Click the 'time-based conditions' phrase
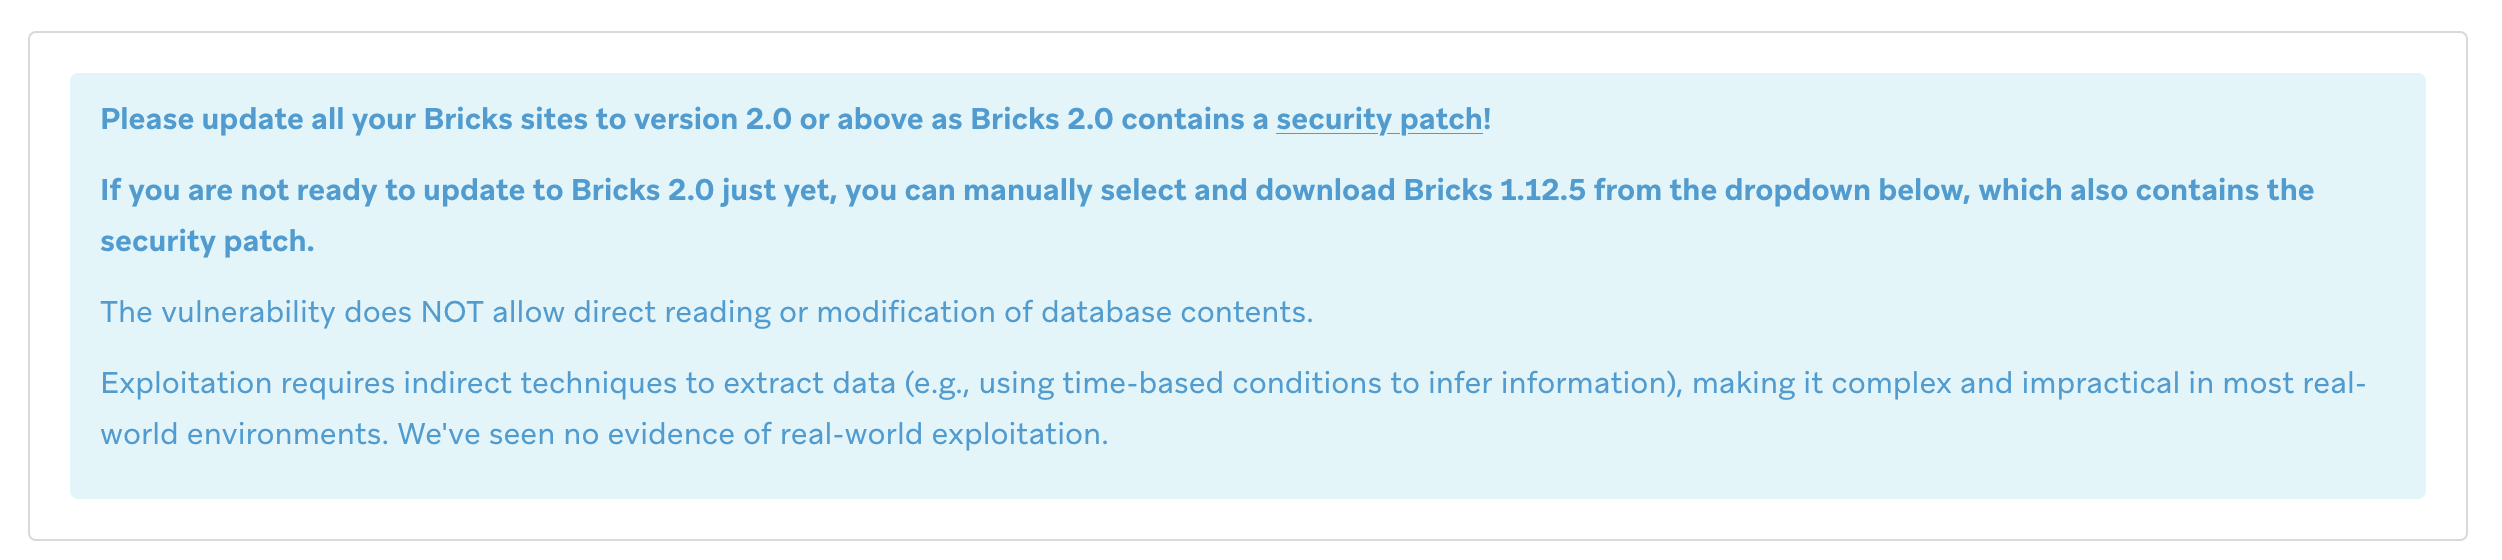The width and height of the screenshot is (2502, 560). (x=1241, y=383)
